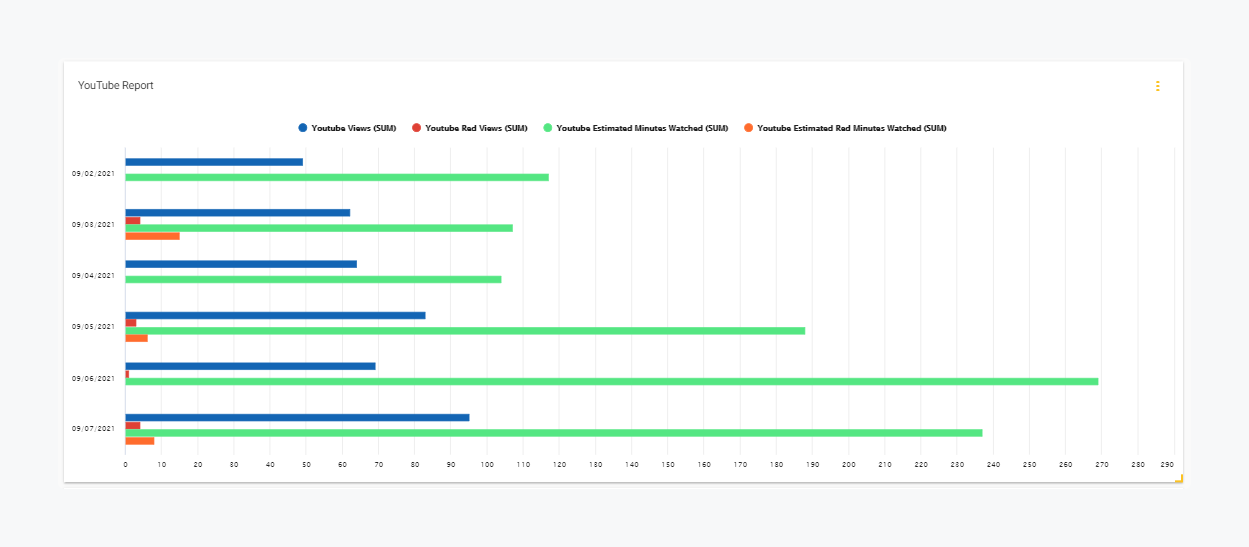The image size is (1249, 547).
Task: Click the green minutes bar for 09/05/2021
Action: tap(465, 330)
